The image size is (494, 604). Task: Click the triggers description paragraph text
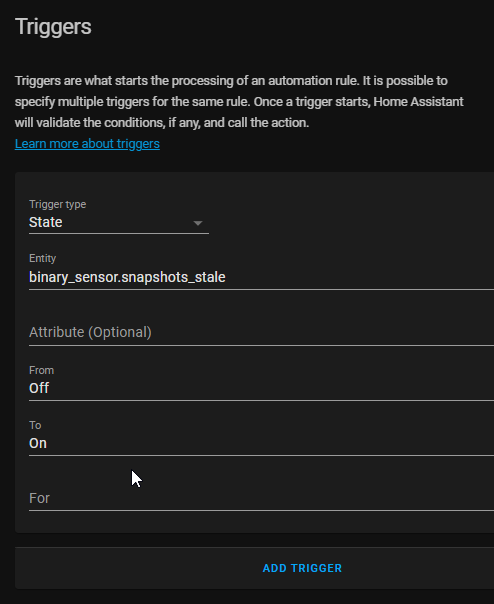(239, 102)
